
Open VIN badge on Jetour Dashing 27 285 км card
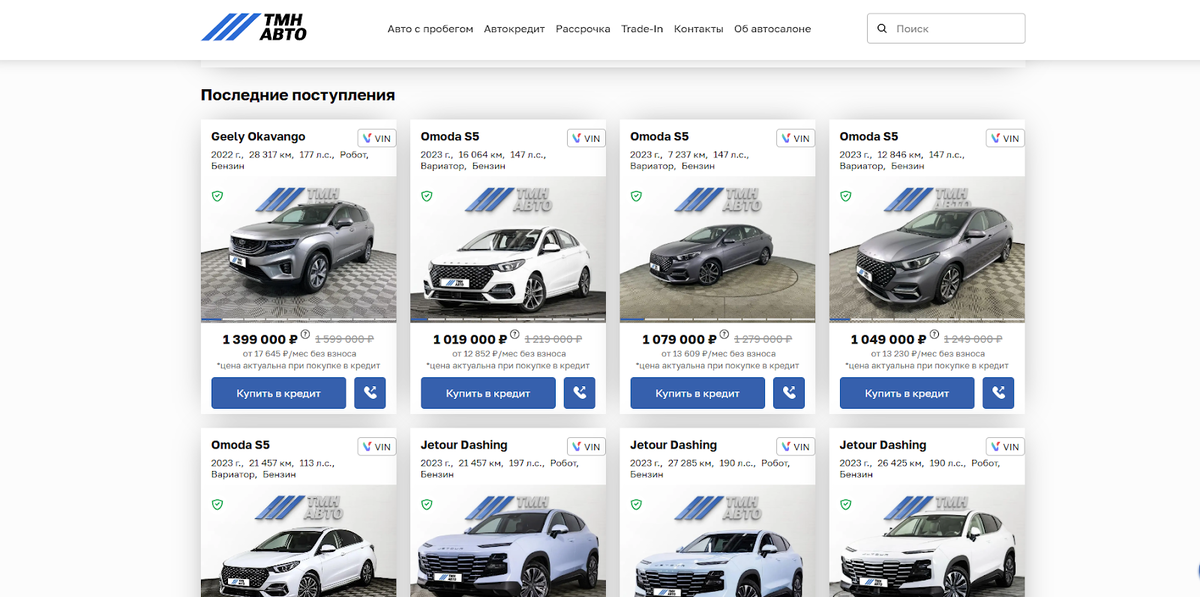(796, 446)
